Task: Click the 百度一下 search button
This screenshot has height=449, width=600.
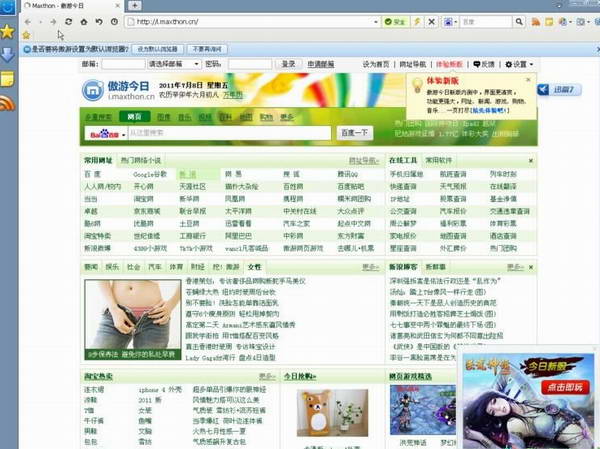Action: point(354,132)
